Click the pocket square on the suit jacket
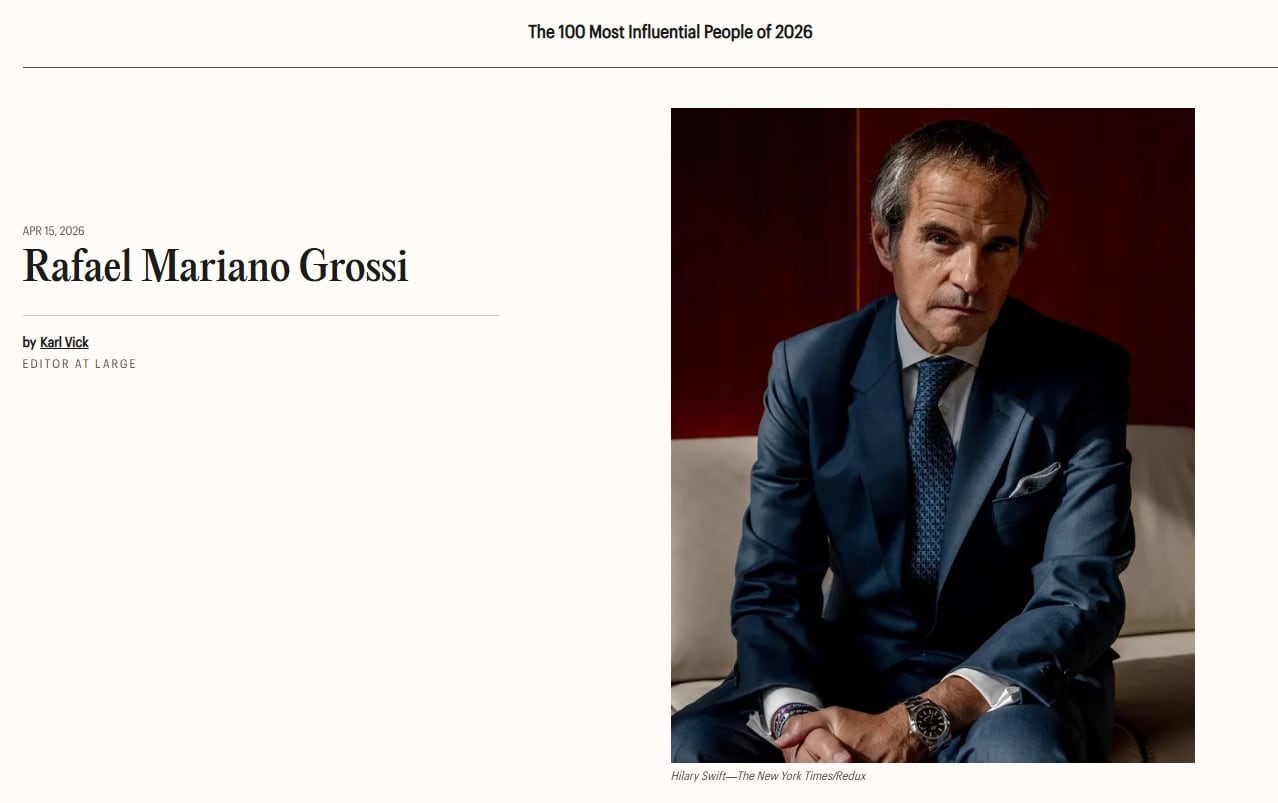Viewport: 1278px width, 803px height. pos(1033,480)
